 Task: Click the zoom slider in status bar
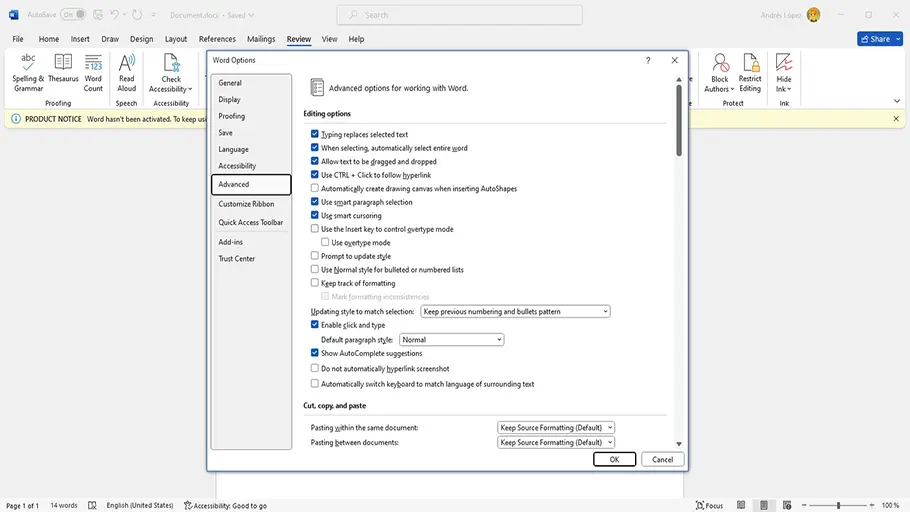click(838, 506)
